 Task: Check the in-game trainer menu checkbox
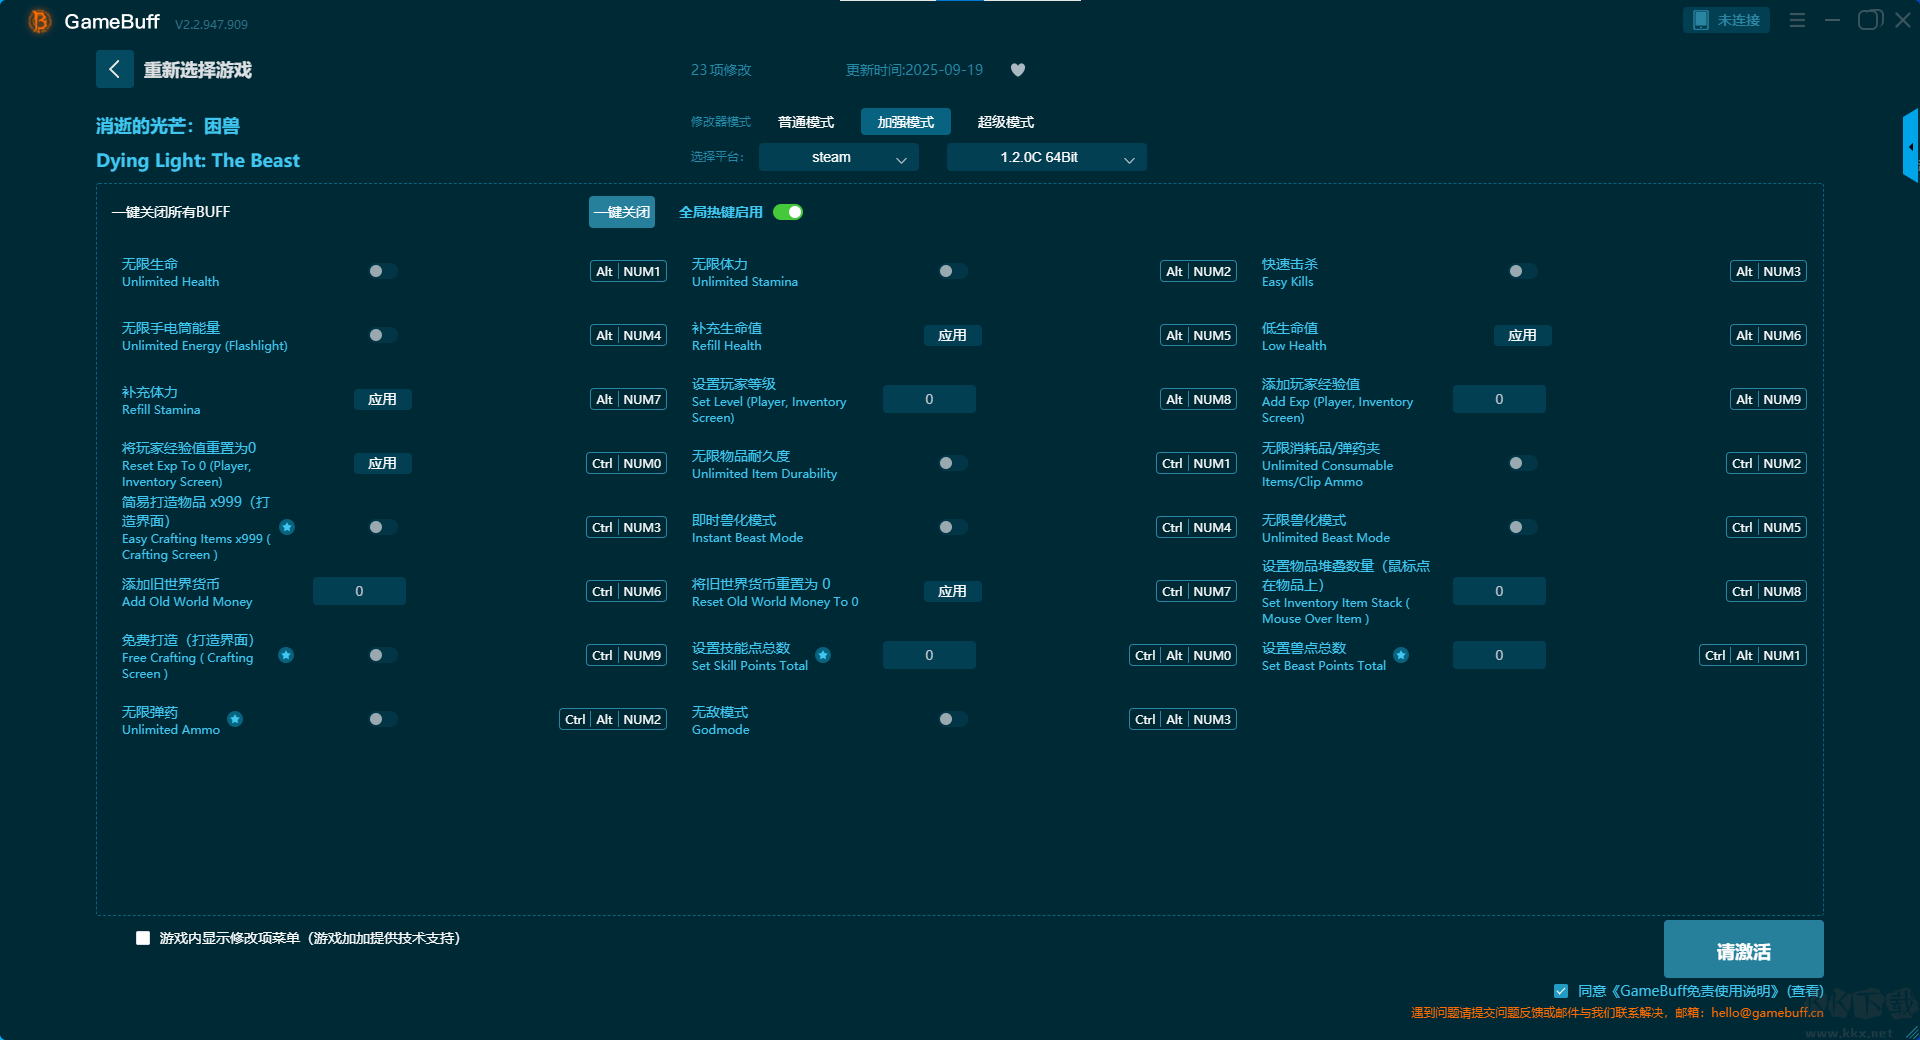tap(143, 938)
